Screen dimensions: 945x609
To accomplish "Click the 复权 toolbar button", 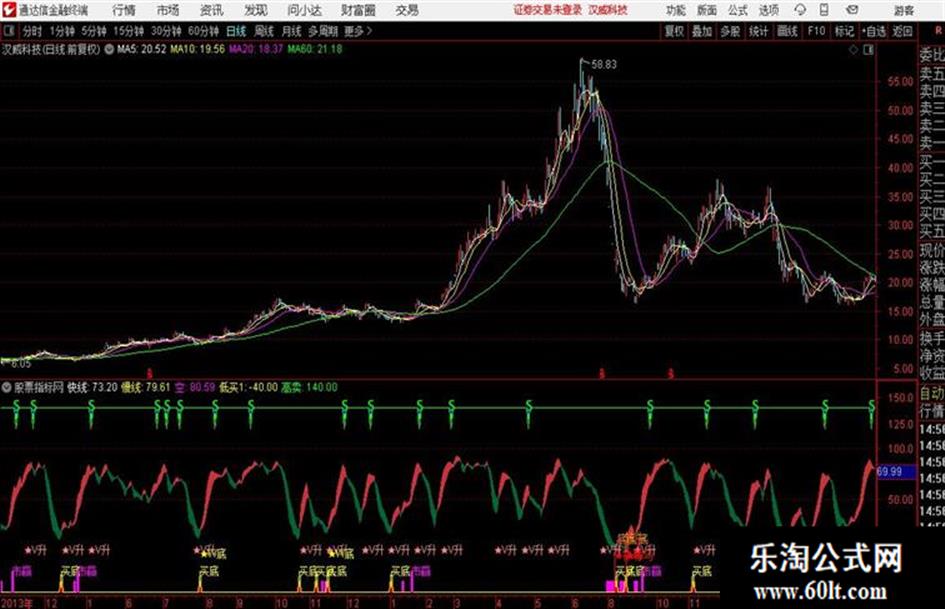I will tap(674, 31).
